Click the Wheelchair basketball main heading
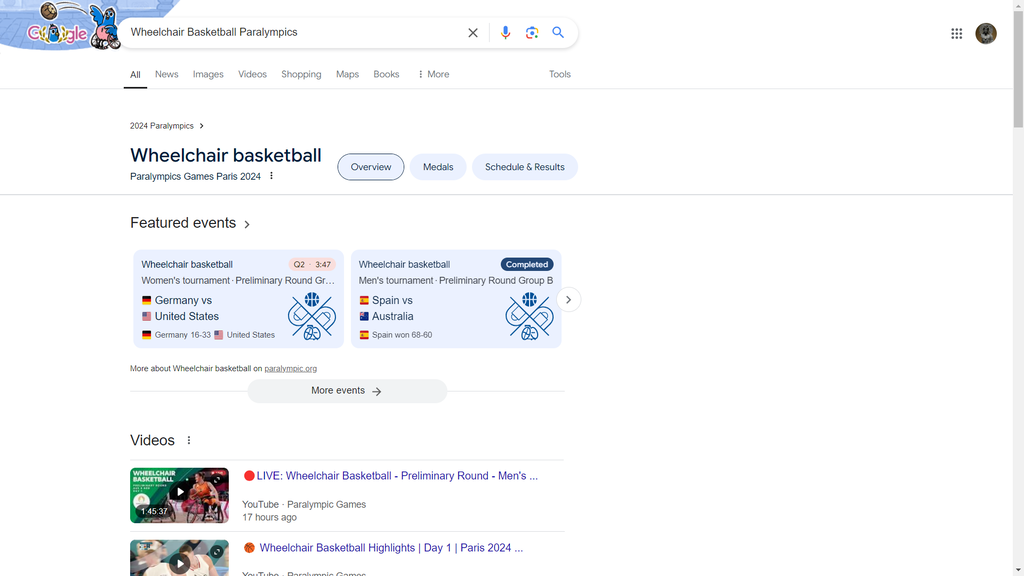The image size is (1024, 576). pyautogui.click(x=226, y=155)
